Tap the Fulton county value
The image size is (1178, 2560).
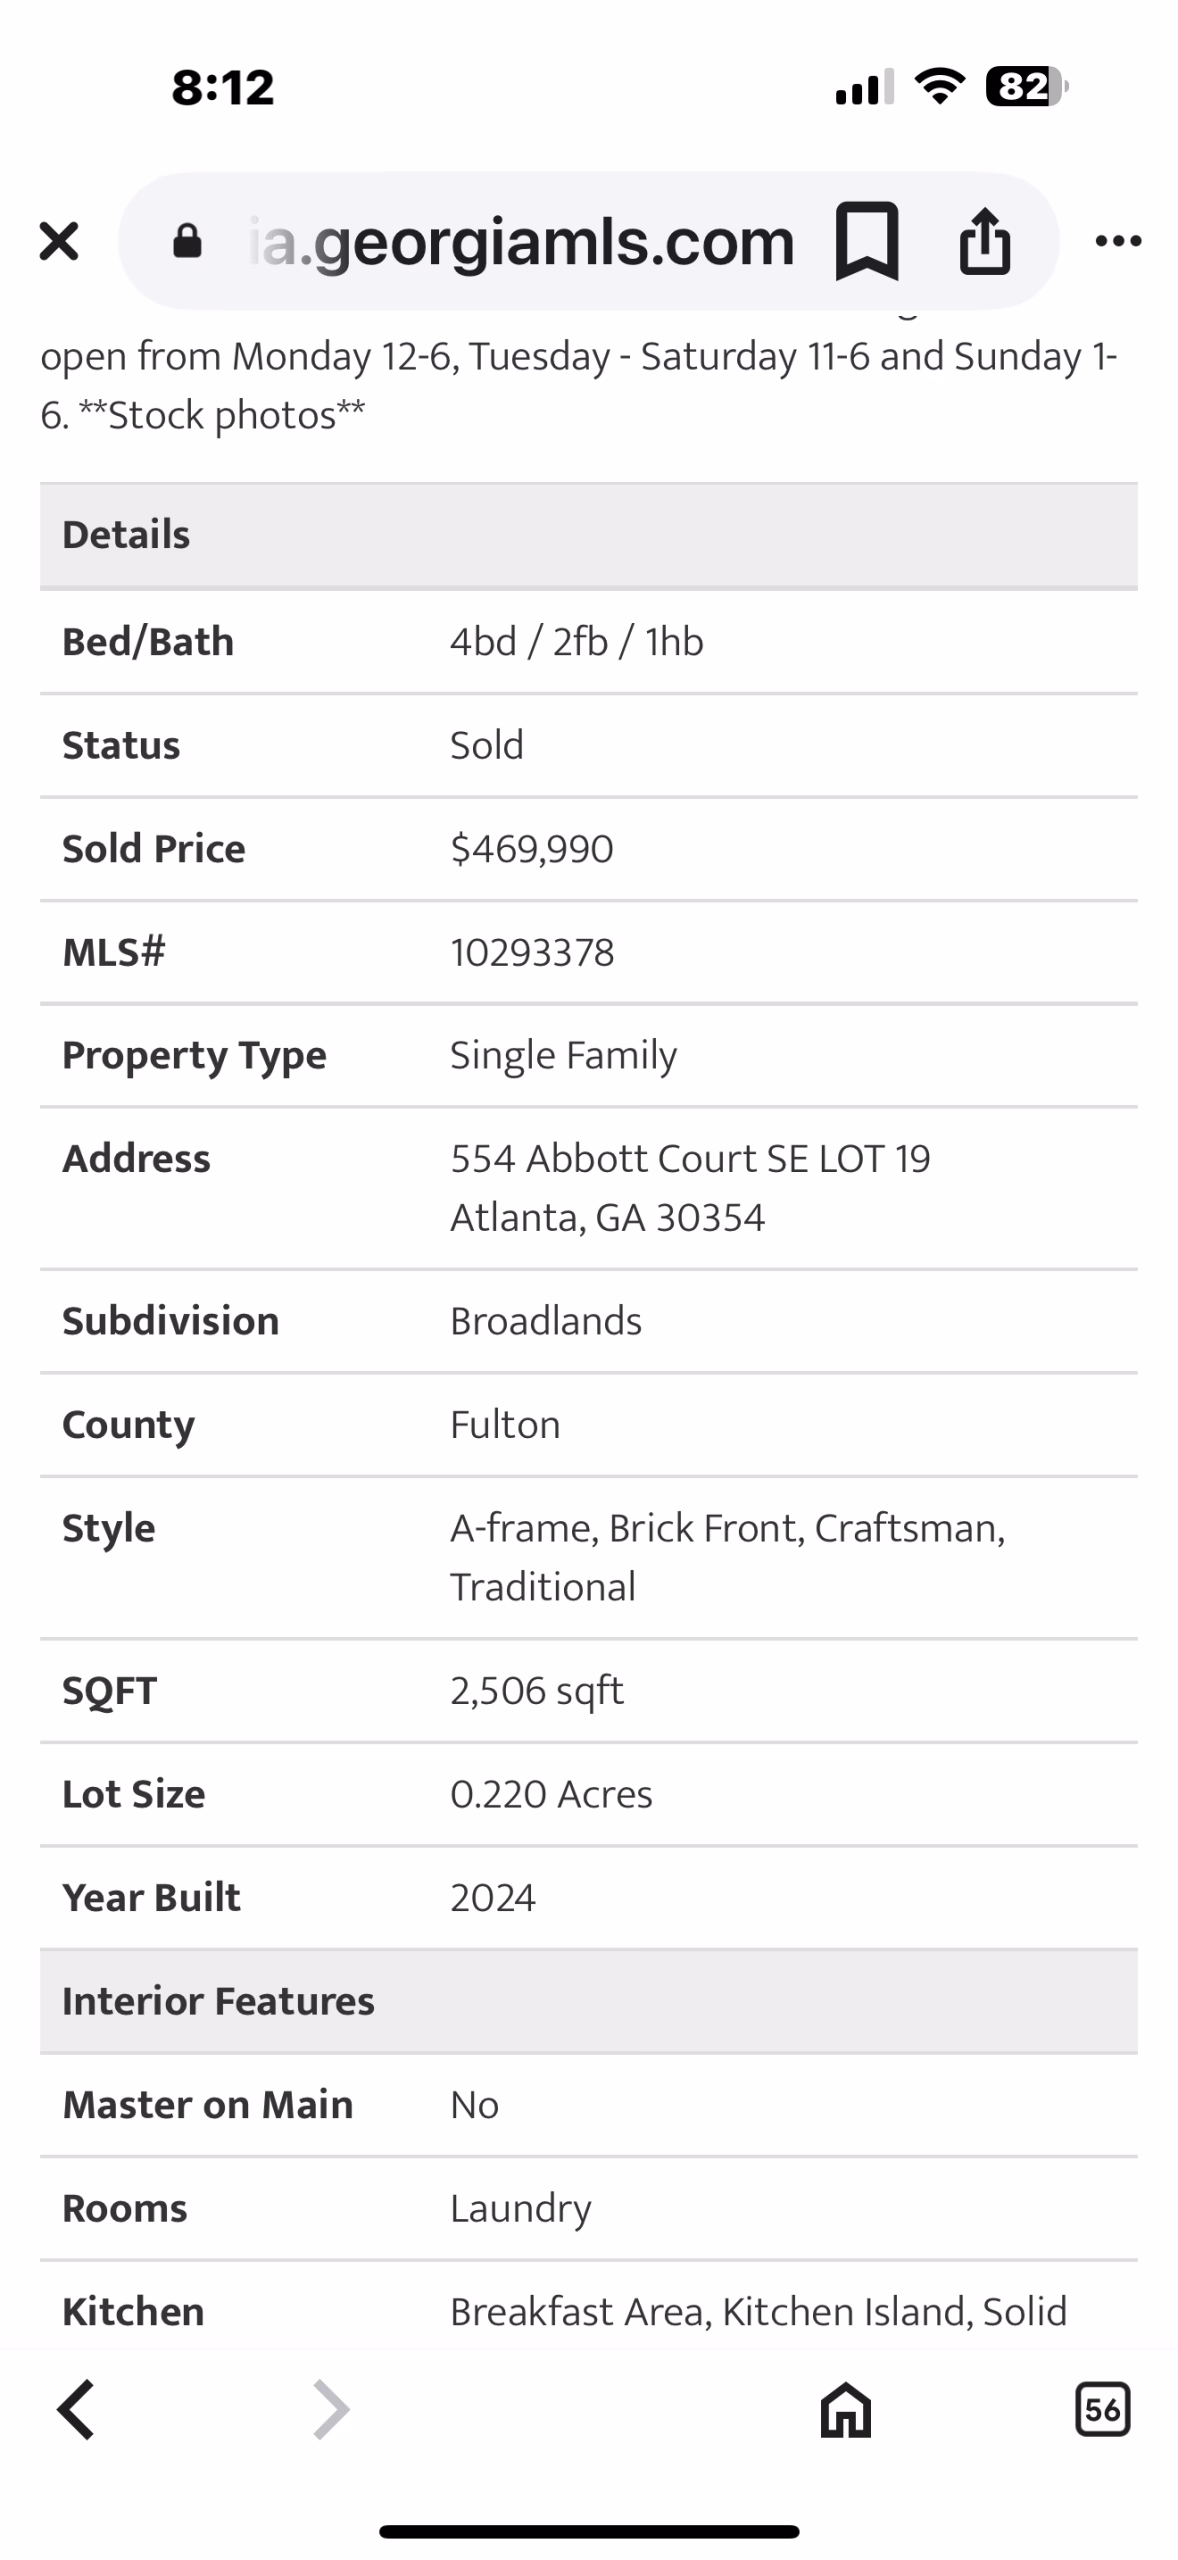coord(505,1425)
